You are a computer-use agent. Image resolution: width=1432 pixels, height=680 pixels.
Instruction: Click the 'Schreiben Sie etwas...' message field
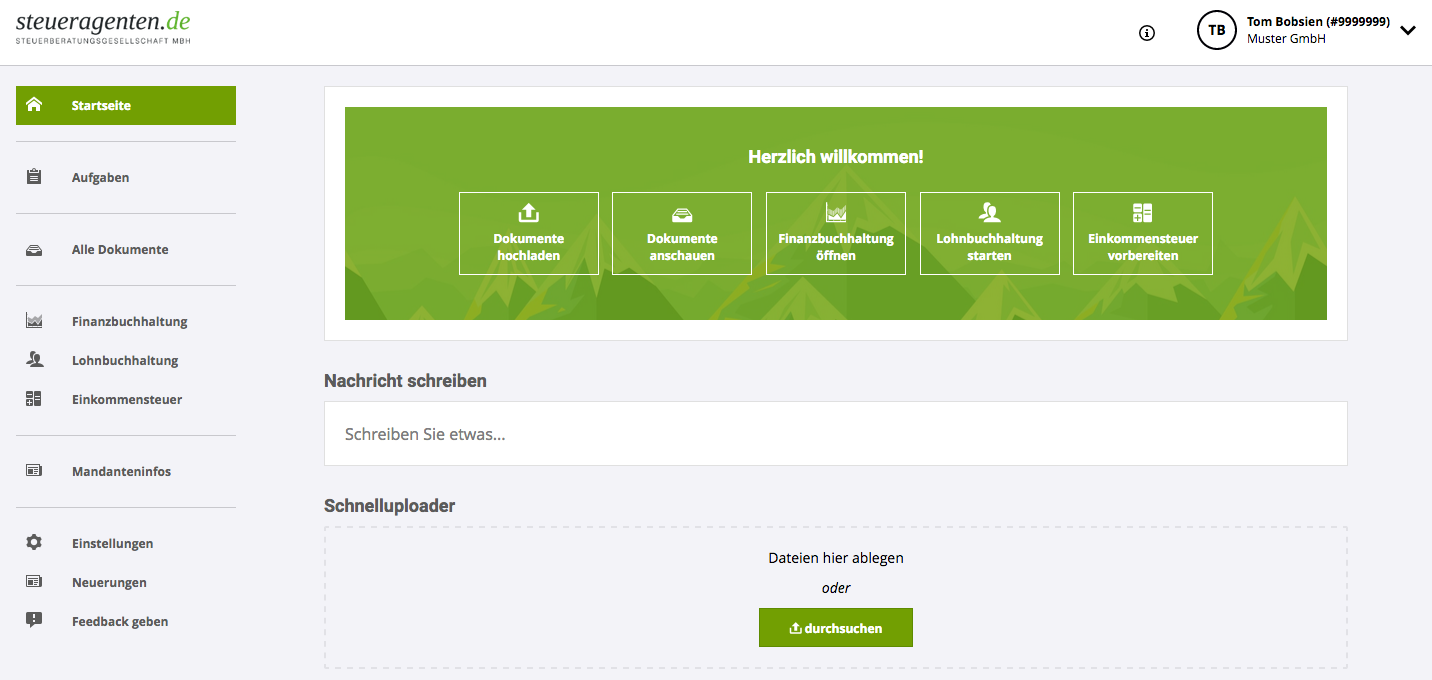coord(835,434)
